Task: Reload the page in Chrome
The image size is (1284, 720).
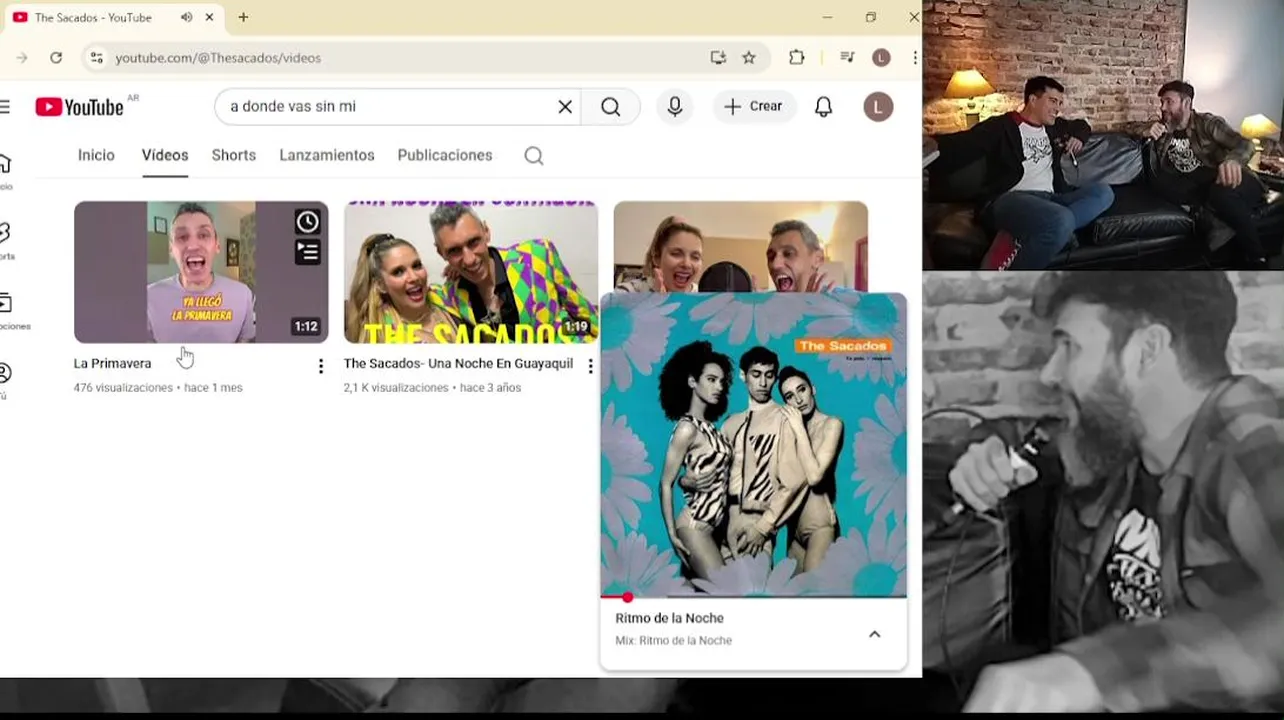Action: click(x=56, y=58)
